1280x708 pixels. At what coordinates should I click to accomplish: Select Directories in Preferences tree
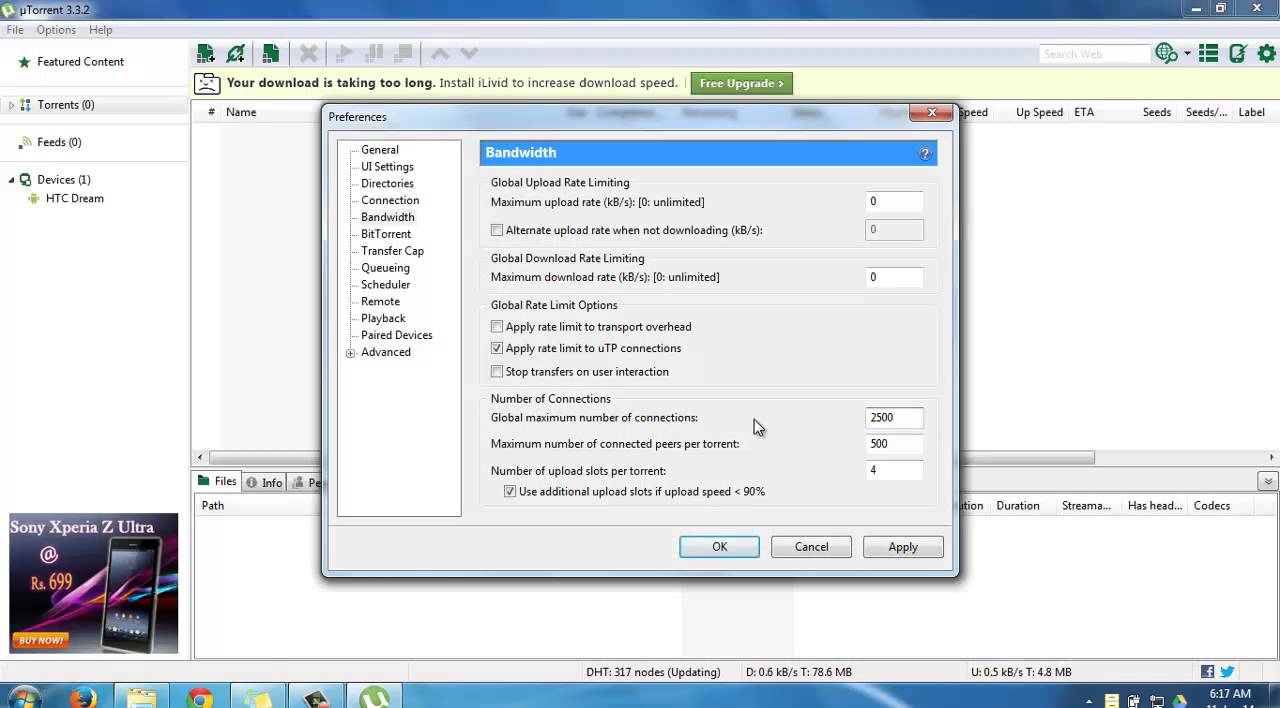click(x=387, y=184)
